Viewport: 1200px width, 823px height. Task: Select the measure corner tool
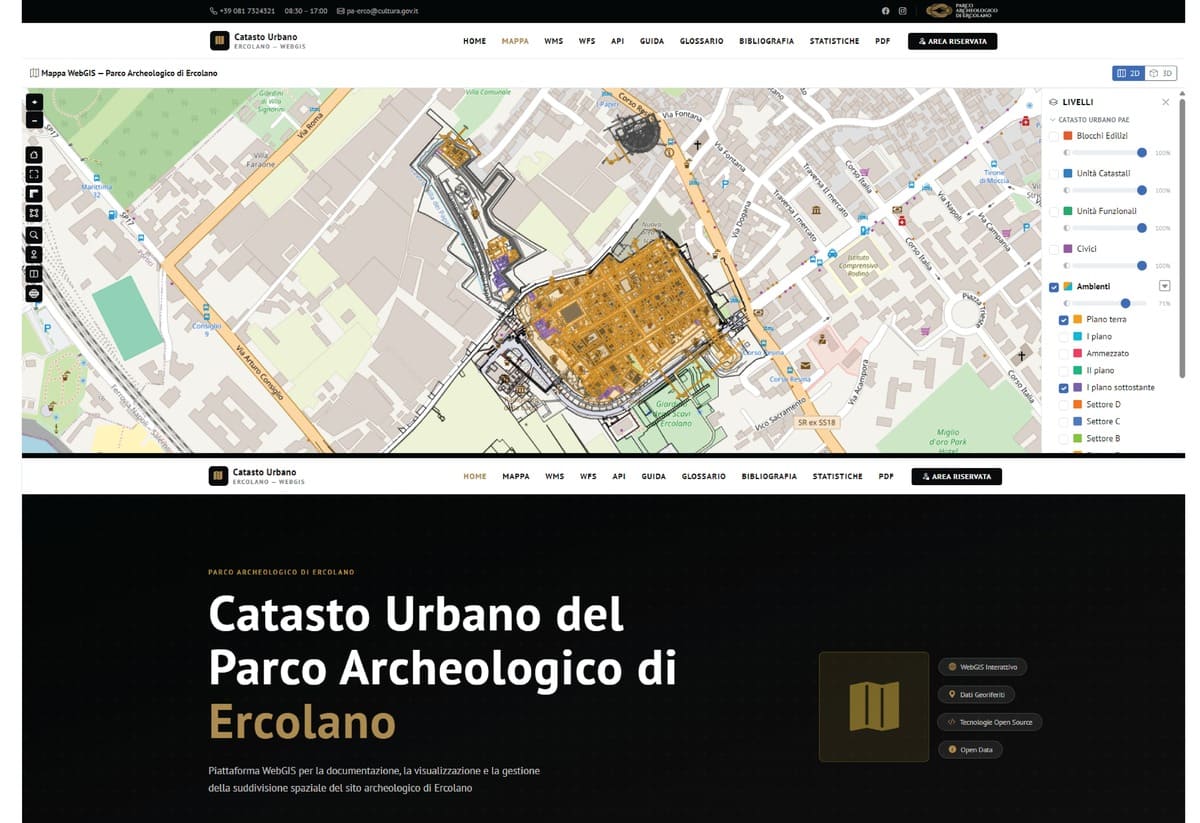point(34,193)
